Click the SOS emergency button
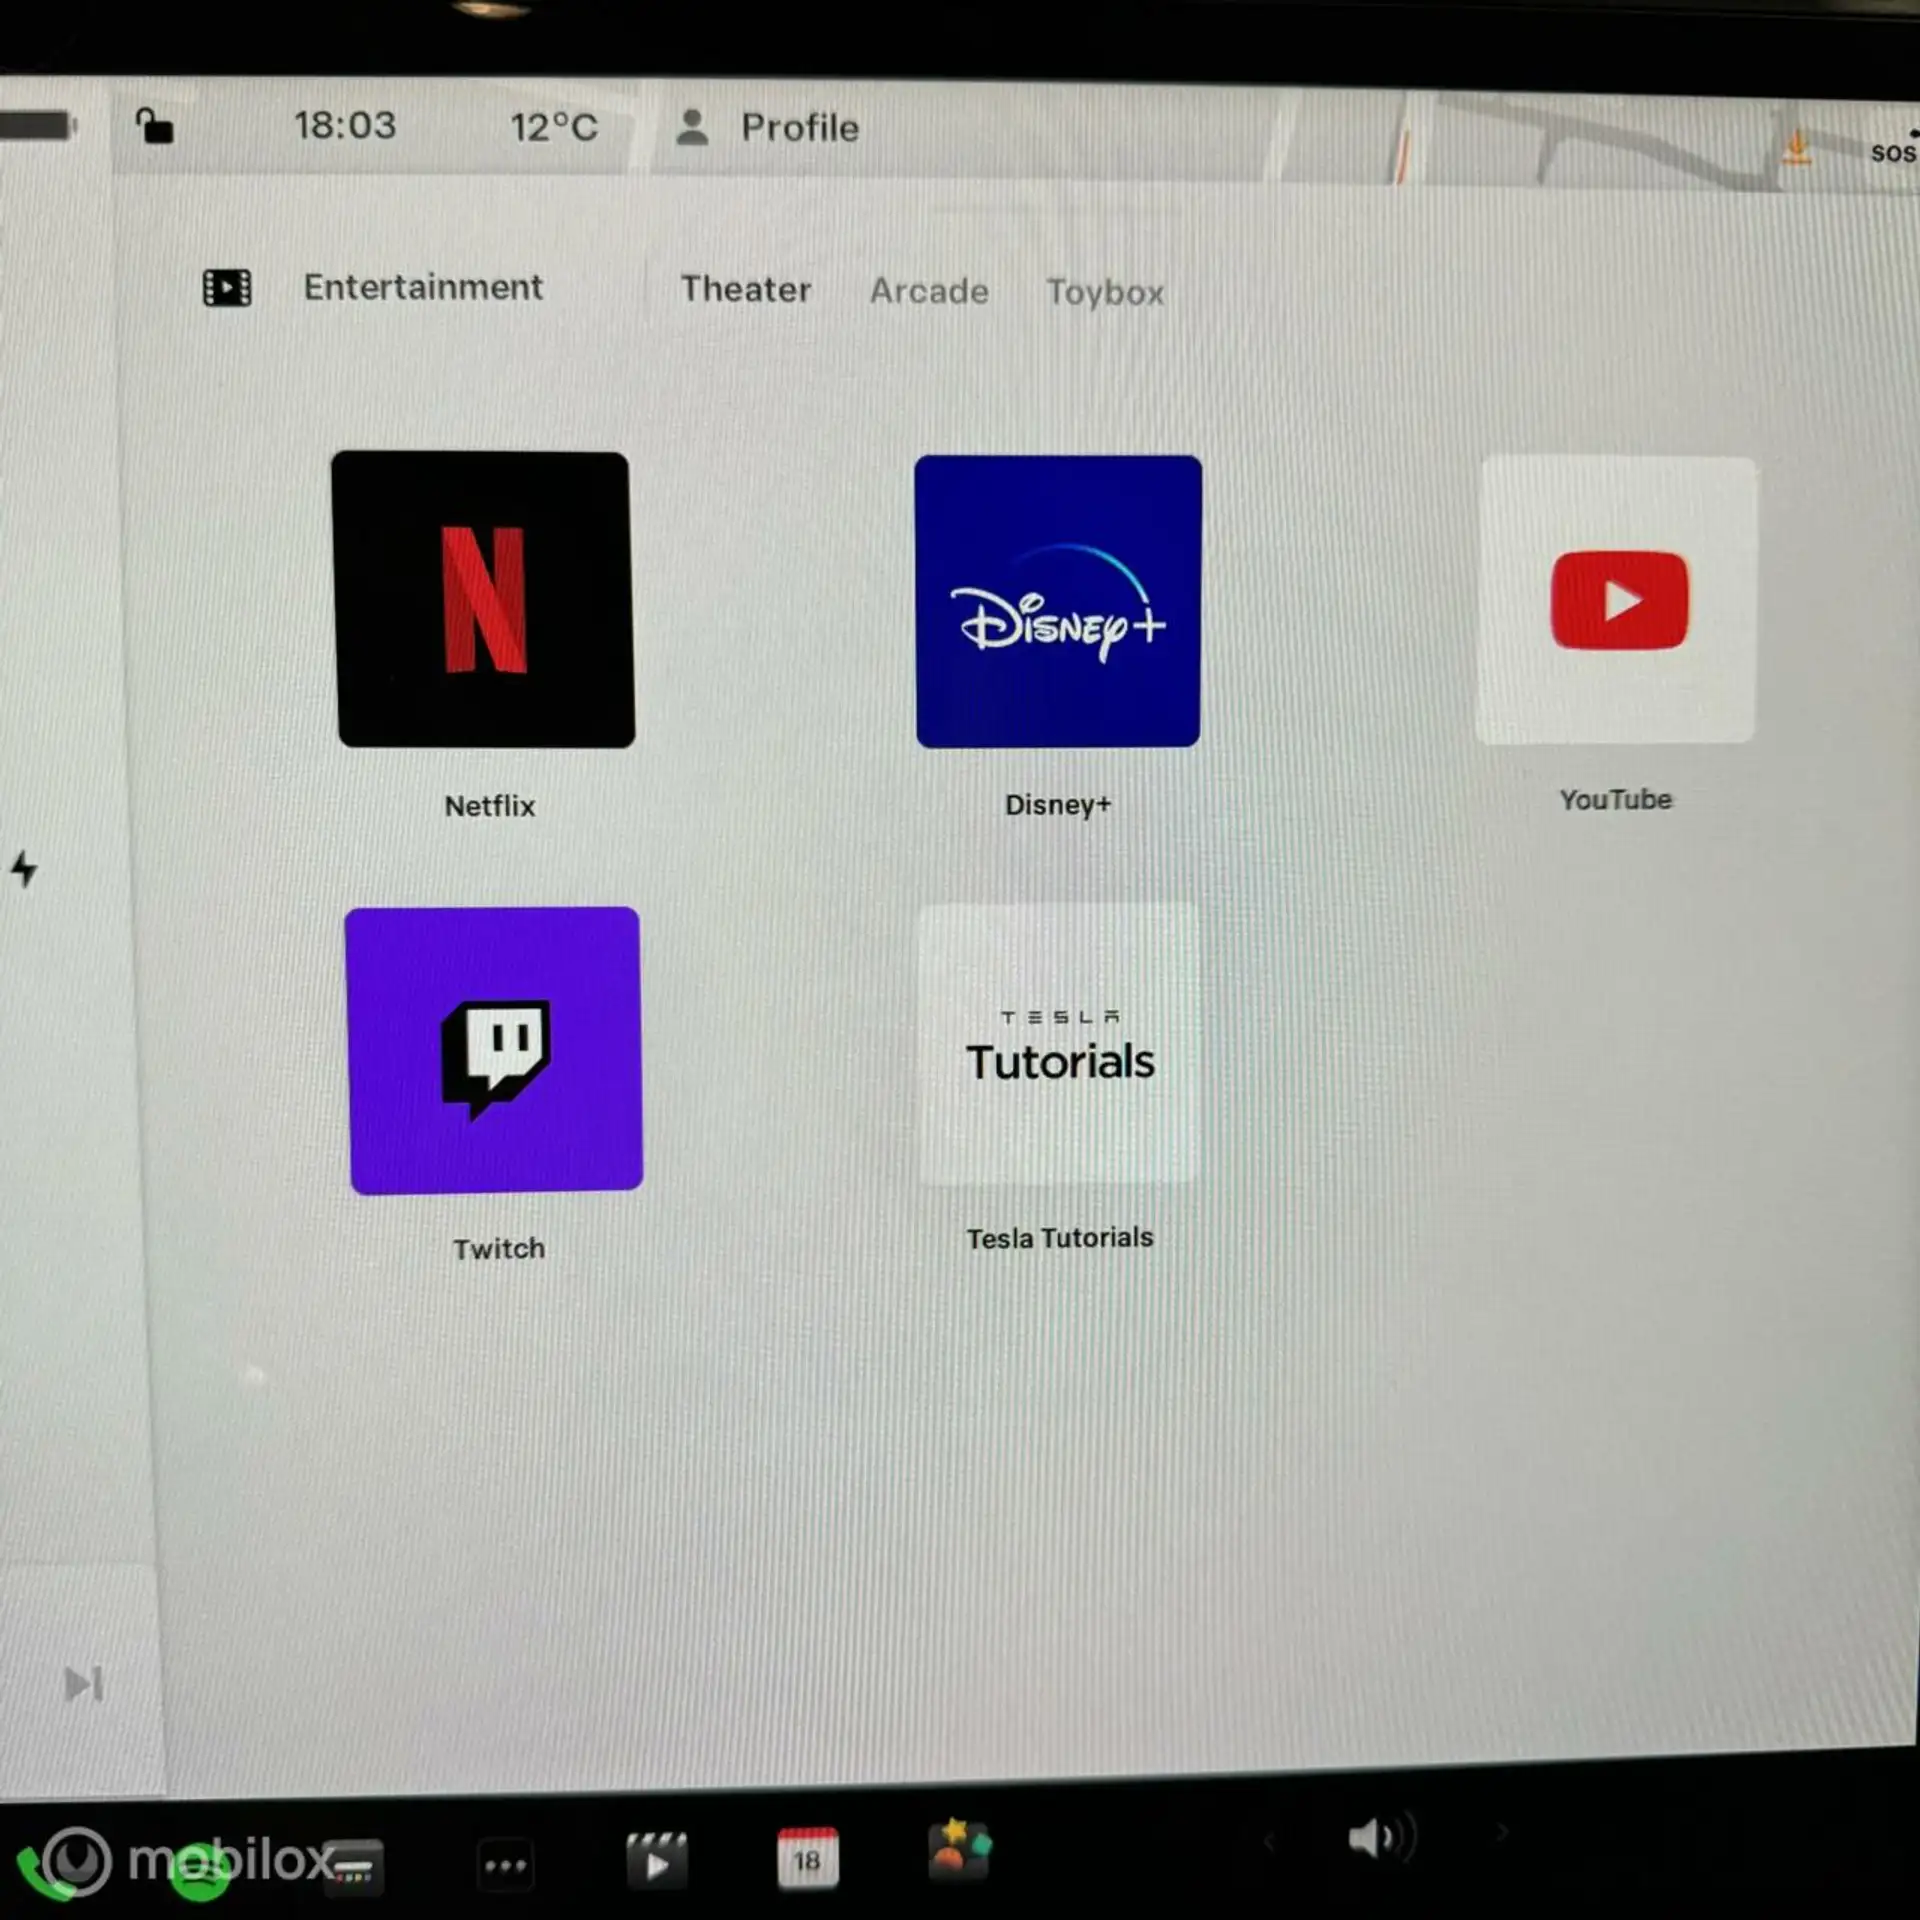The width and height of the screenshot is (1920, 1920). point(1888,149)
